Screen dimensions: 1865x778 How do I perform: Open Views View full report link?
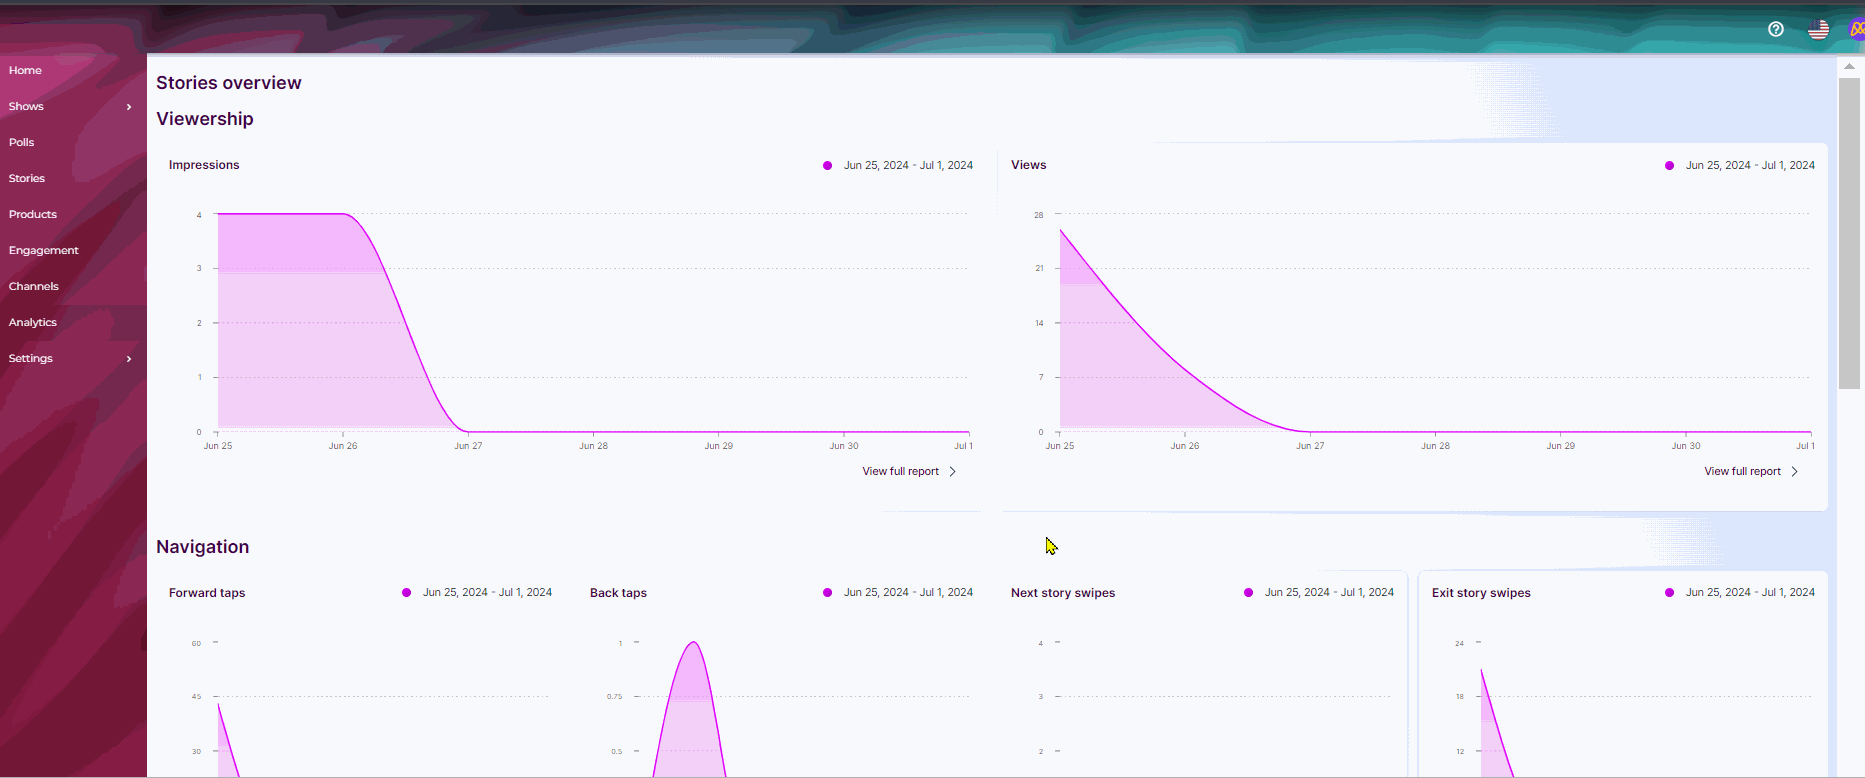pos(1742,472)
